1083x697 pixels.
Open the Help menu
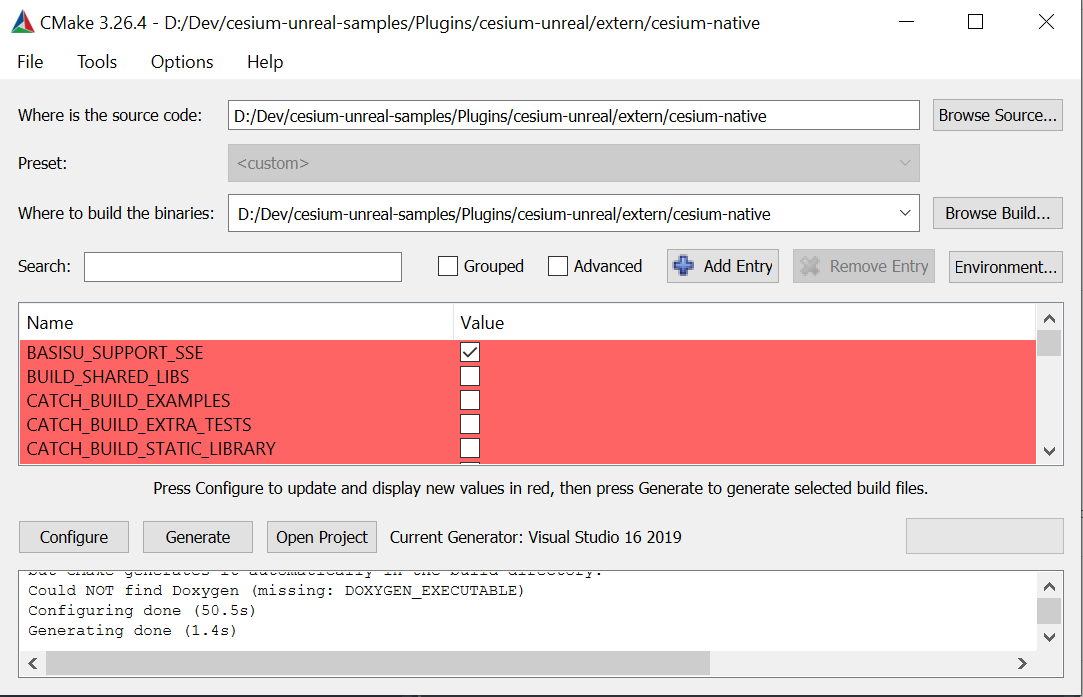point(264,62)
